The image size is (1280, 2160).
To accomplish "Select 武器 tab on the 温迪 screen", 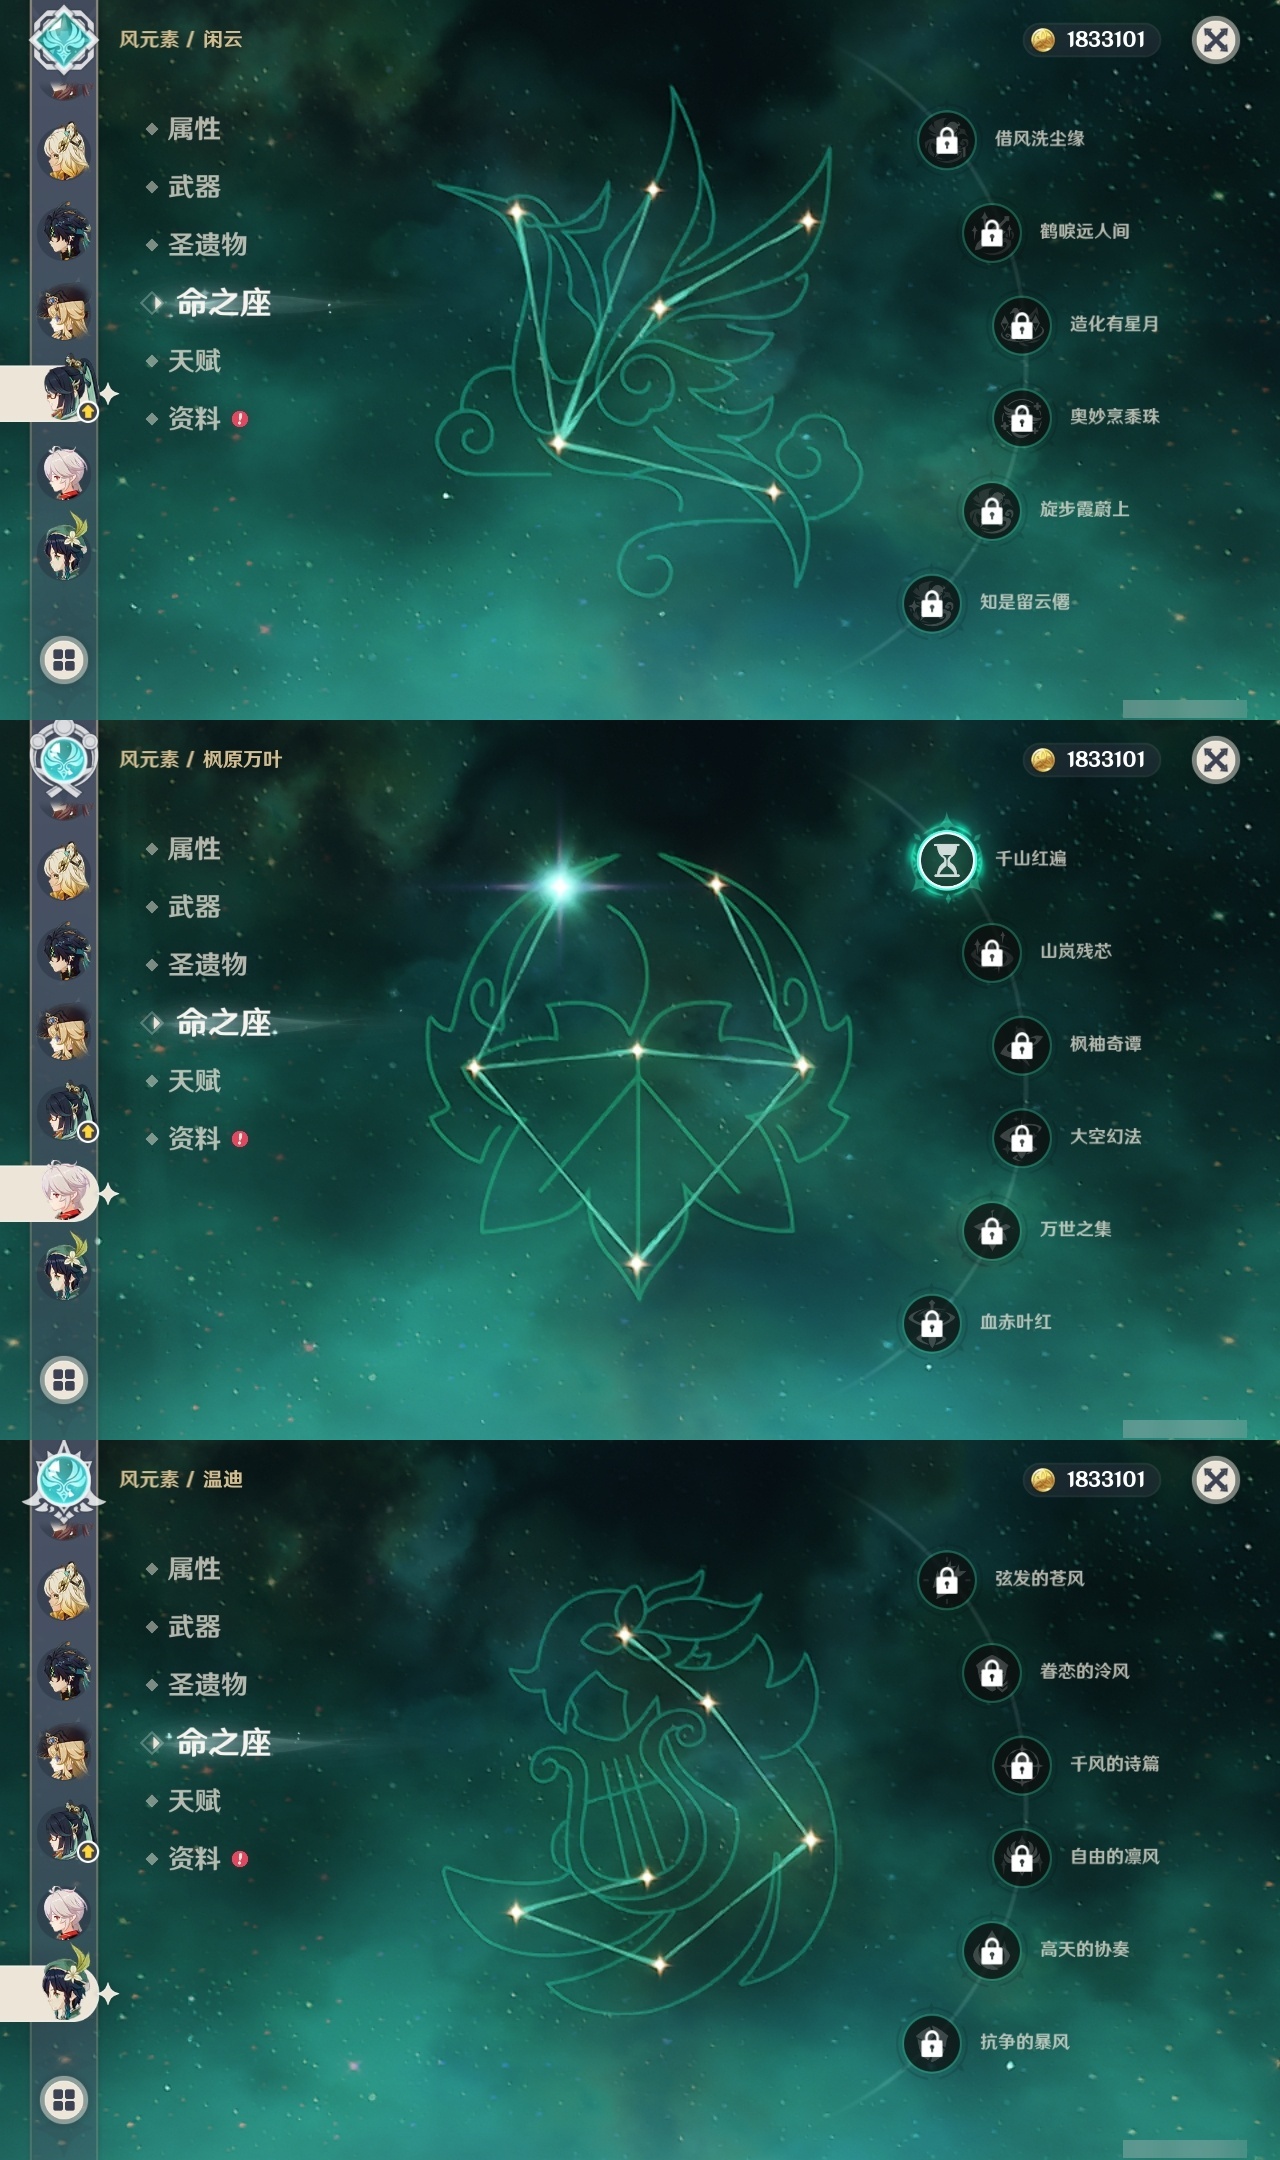I will point(194,1627).
